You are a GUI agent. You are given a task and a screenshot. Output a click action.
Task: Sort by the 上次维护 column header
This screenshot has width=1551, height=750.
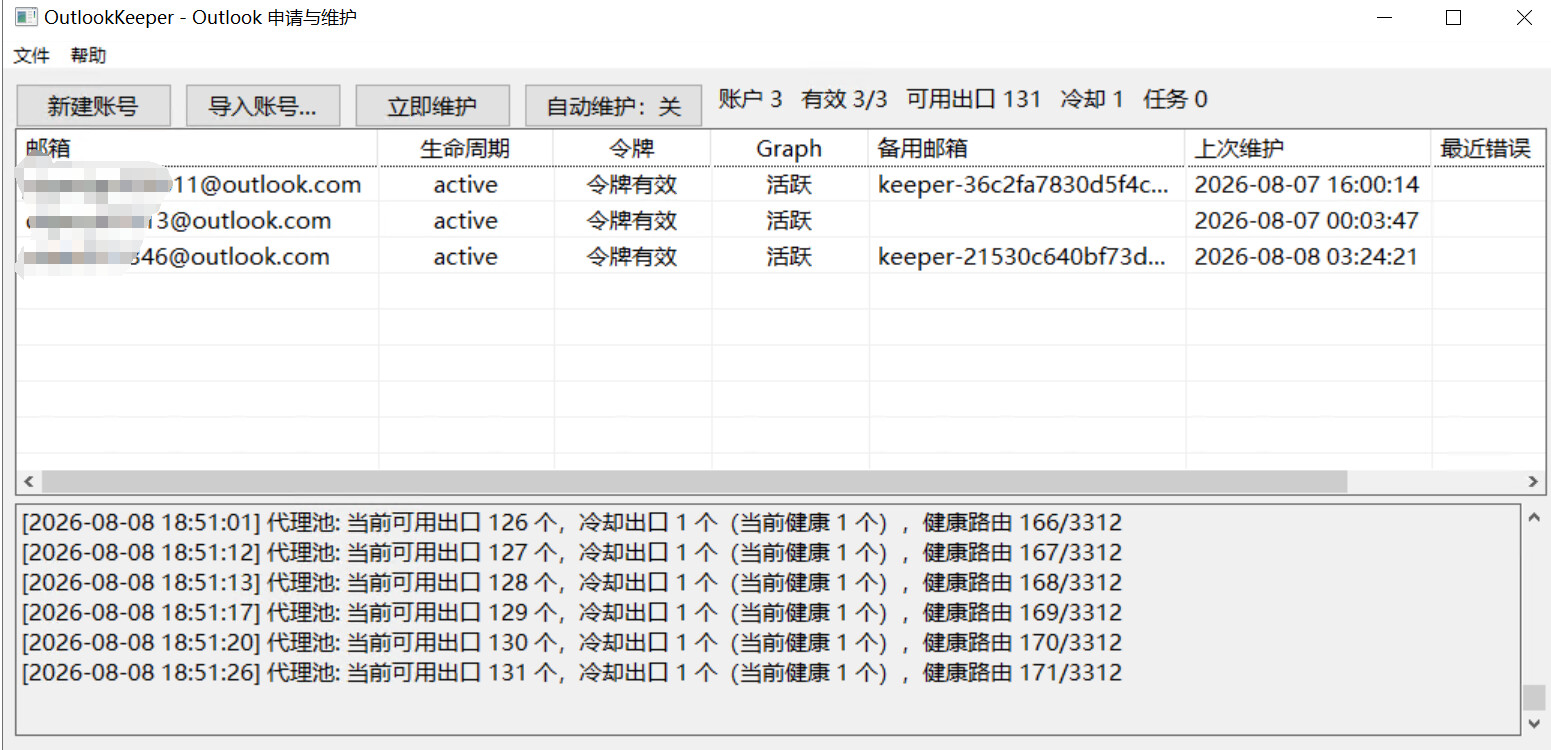(1308, 148)
